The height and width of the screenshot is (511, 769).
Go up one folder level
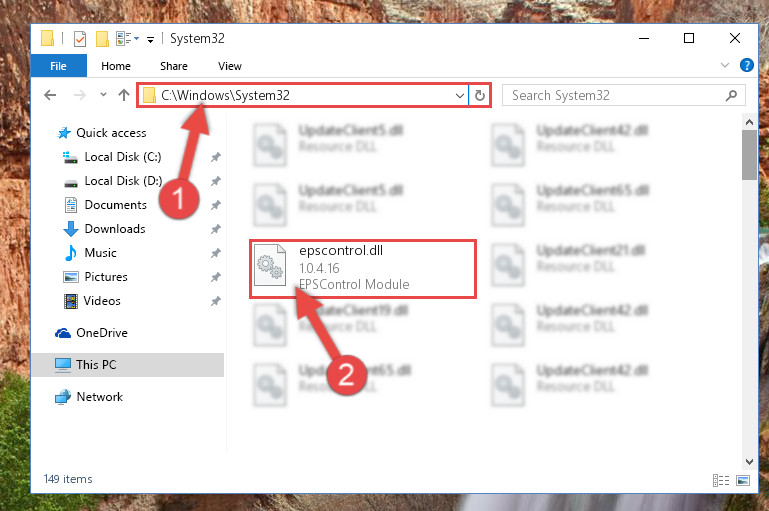[x=124, y=95]
